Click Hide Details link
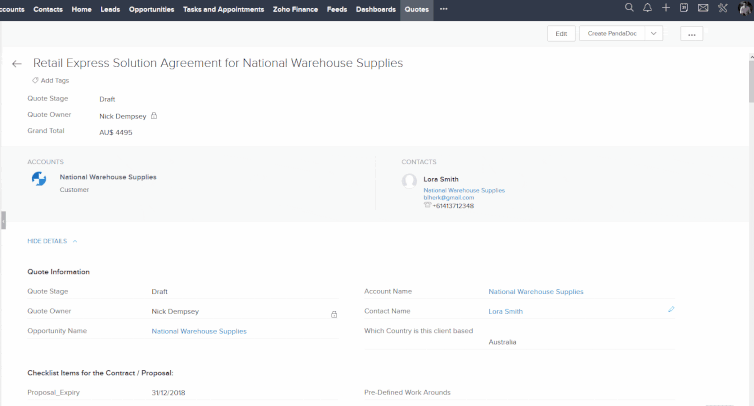The image size is (754, 406). click(x=47, y=241)
